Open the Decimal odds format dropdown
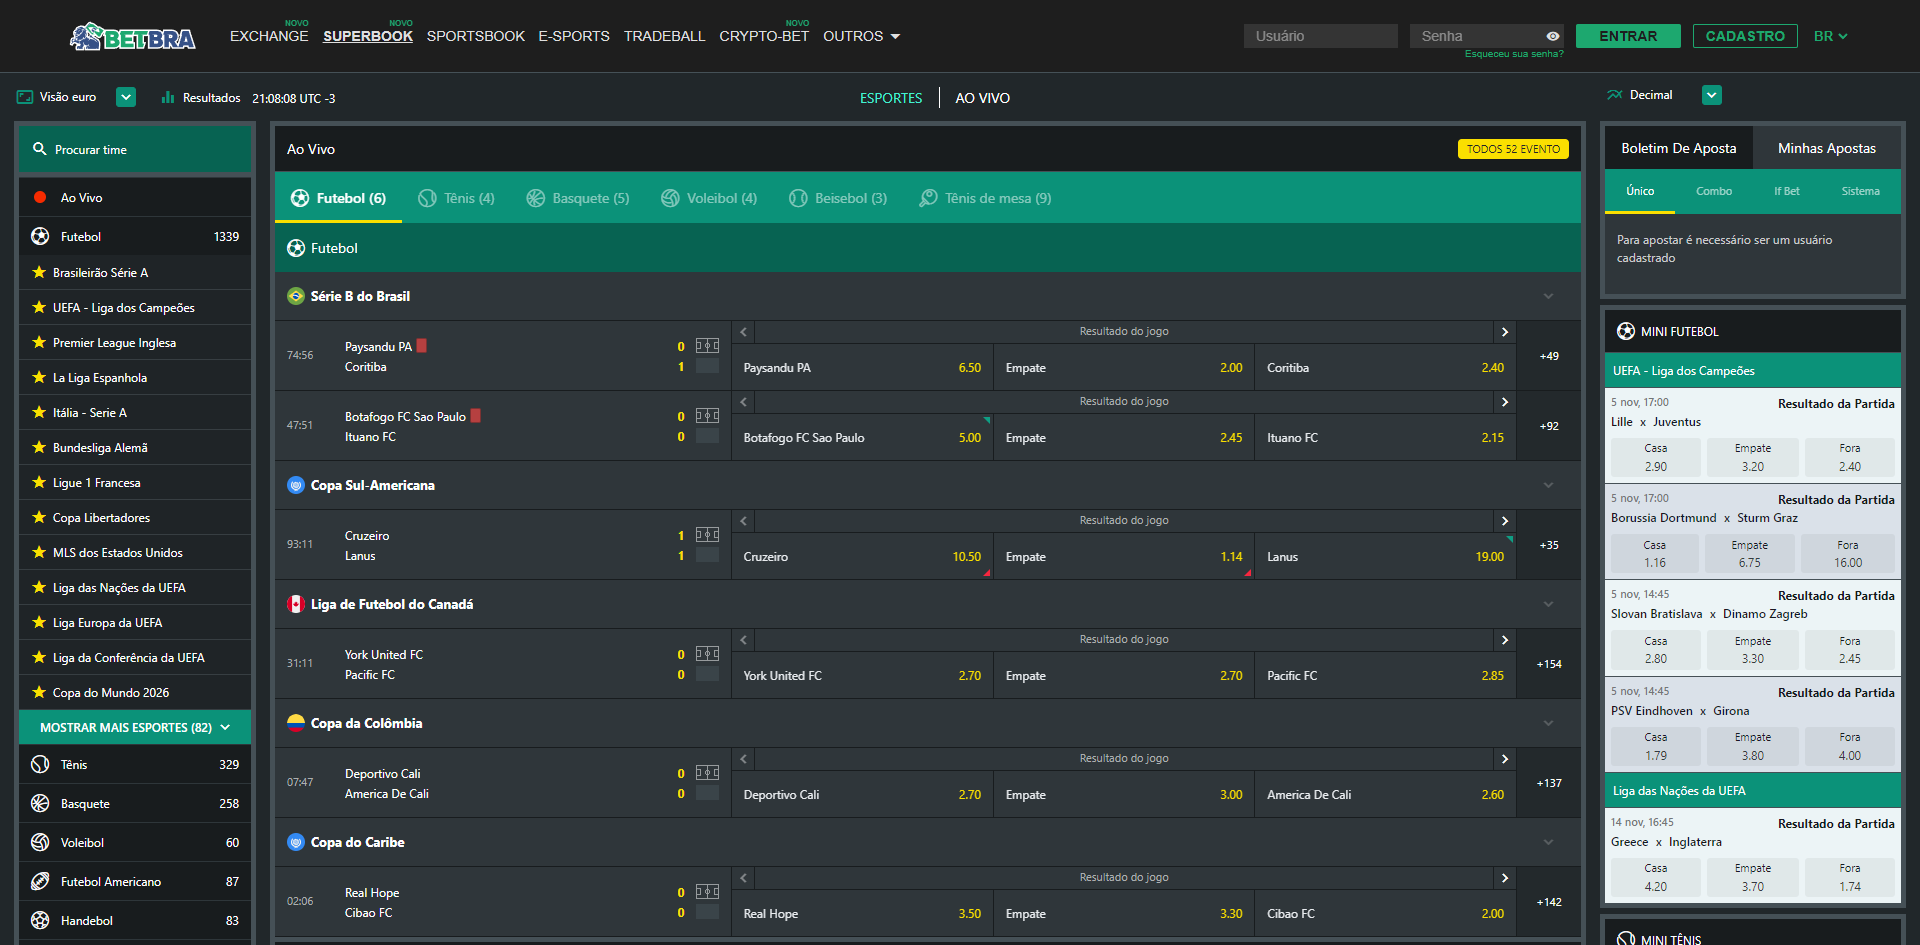This screenshot has height=945, width=1920. pyautogui.click(x=1712, y=95)
